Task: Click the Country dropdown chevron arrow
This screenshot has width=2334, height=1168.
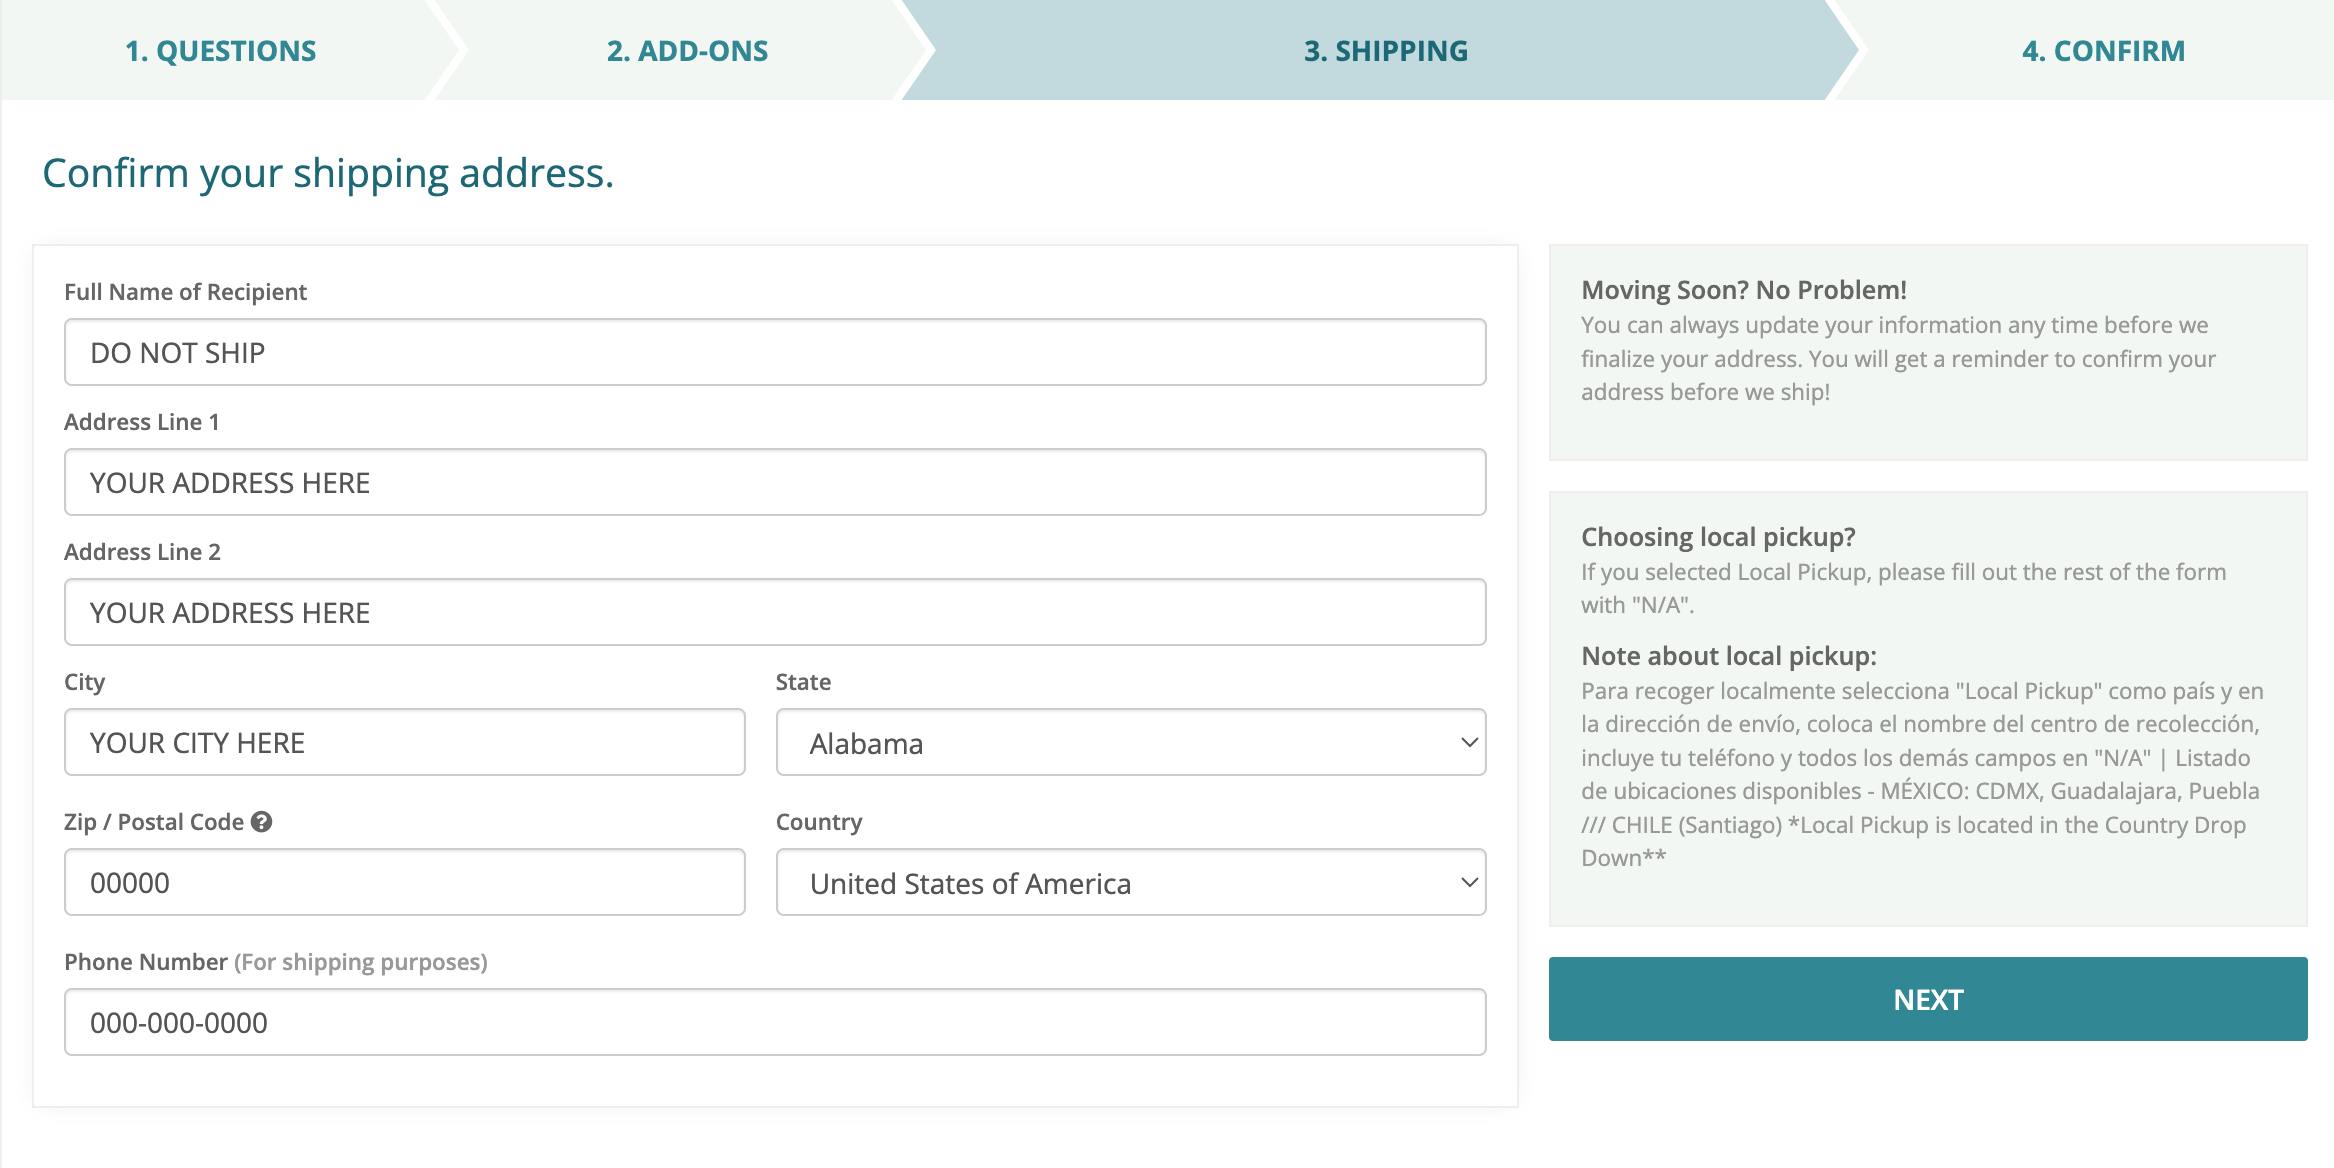Action: (x=1468, y=883)
